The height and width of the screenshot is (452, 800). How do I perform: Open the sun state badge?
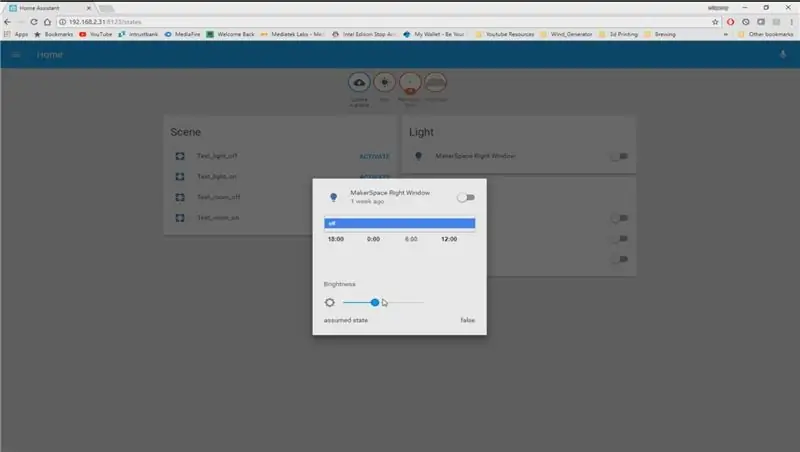pyautogui.click(x=385, y=82)
